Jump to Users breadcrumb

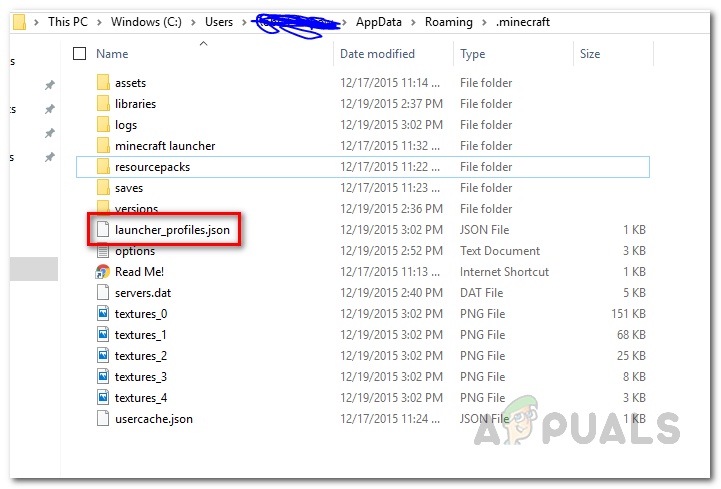pyautogui.click(x=219, y=22)
